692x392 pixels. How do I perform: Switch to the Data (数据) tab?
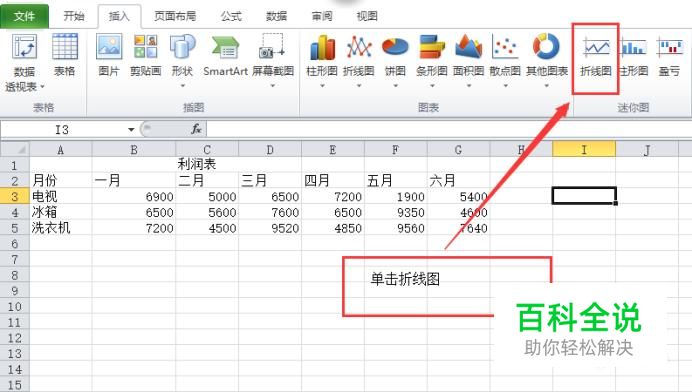[x=277, y=16]
